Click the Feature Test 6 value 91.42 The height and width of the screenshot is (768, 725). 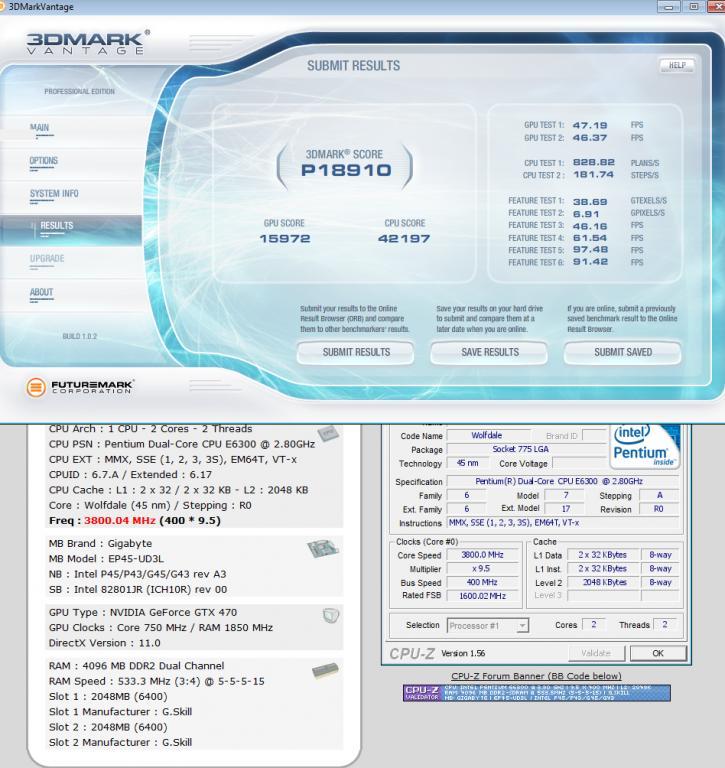pos(590,262)
